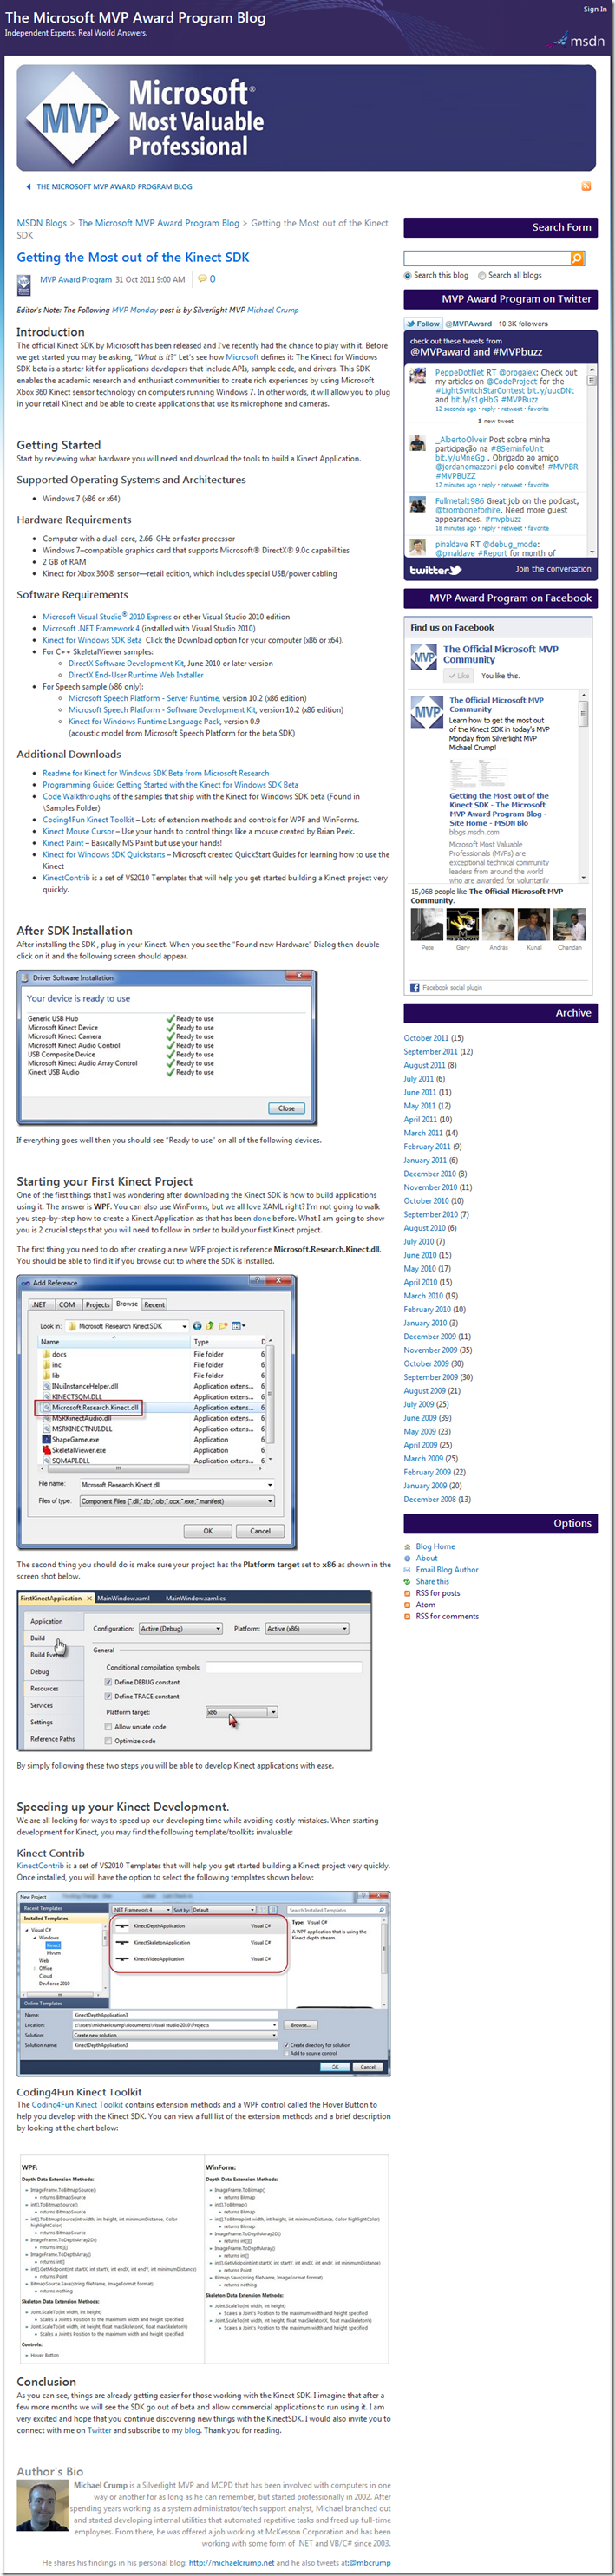Open Kunal's Facebook profile picture
Image resolution: width=615 pixels, height=2576 pixels.
coord(534,924)
